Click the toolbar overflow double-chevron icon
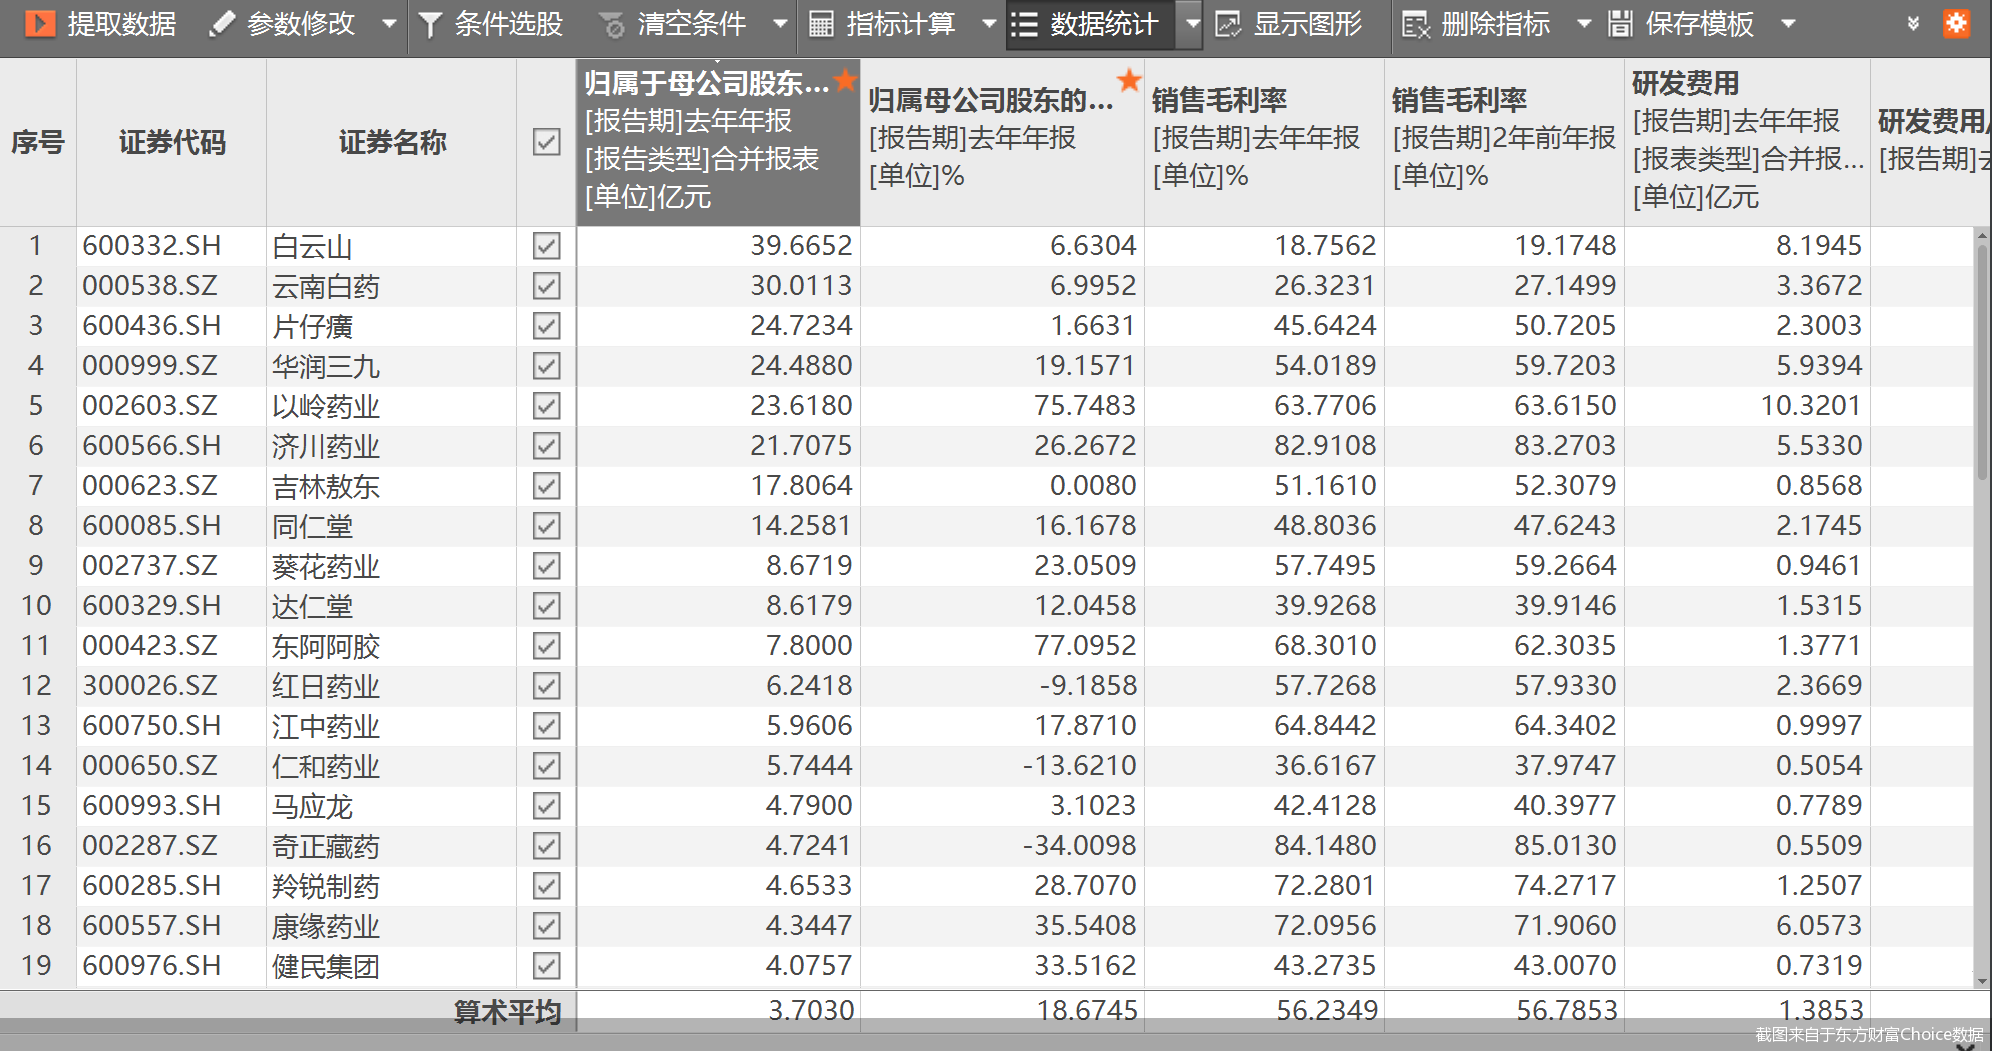This screenshot has height=1051, width=1992. (1913, 23)
